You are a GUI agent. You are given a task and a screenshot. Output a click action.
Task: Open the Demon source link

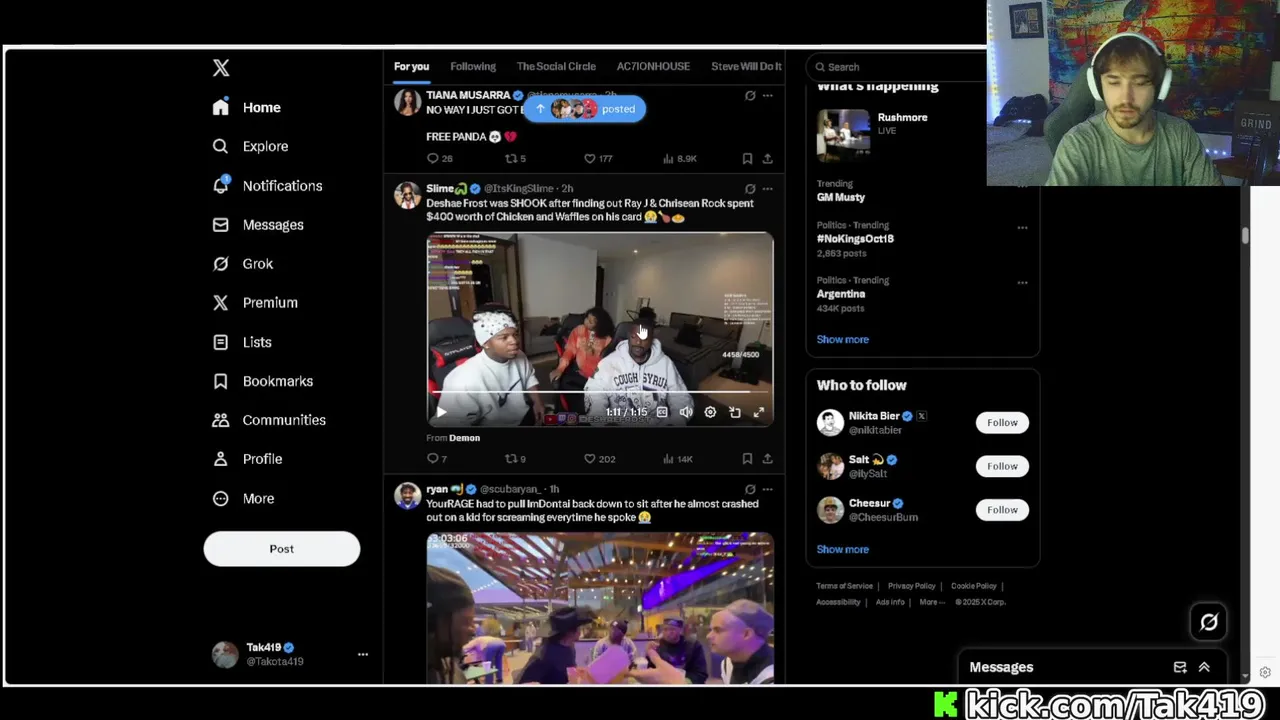coord(465,438)
